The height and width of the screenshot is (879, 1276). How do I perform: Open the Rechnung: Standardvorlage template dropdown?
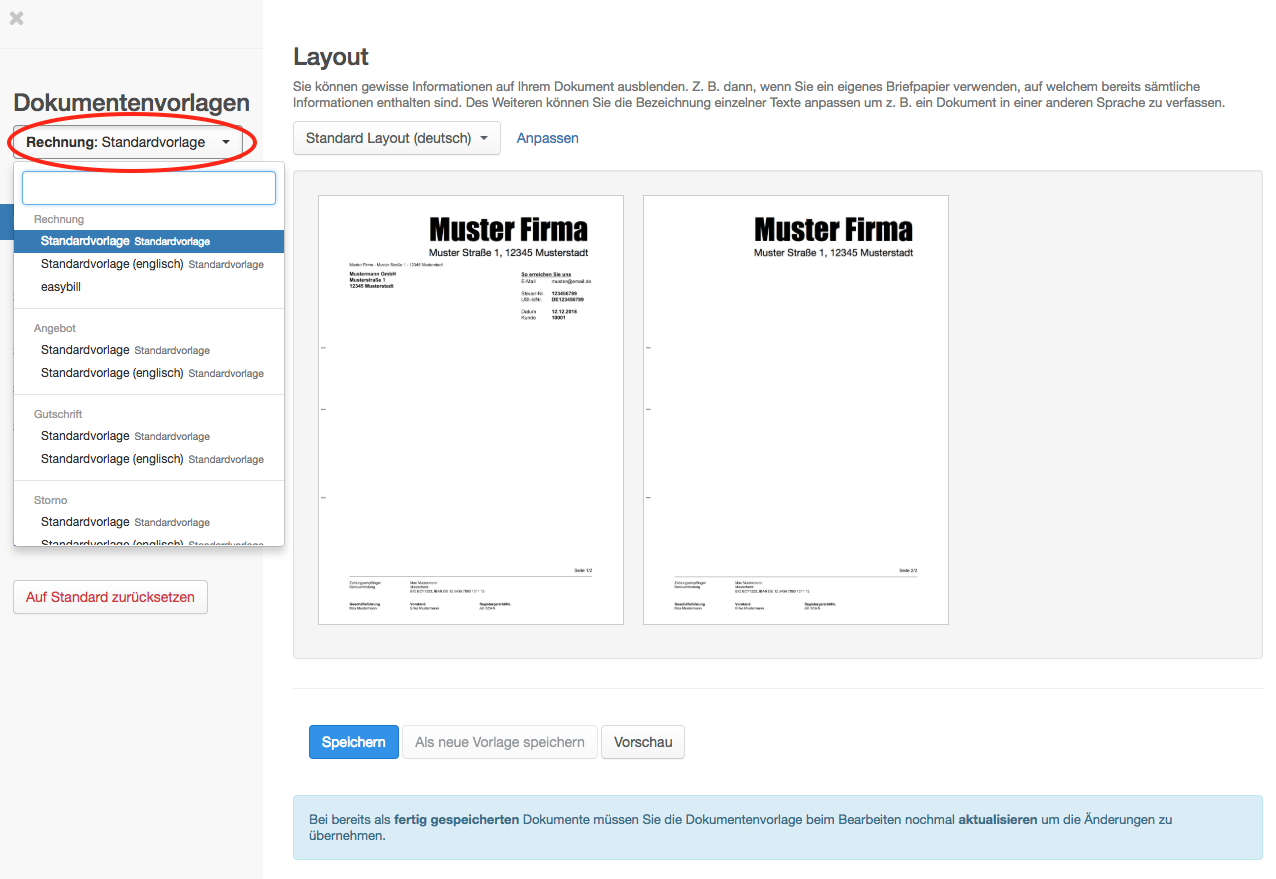(116, 142)
